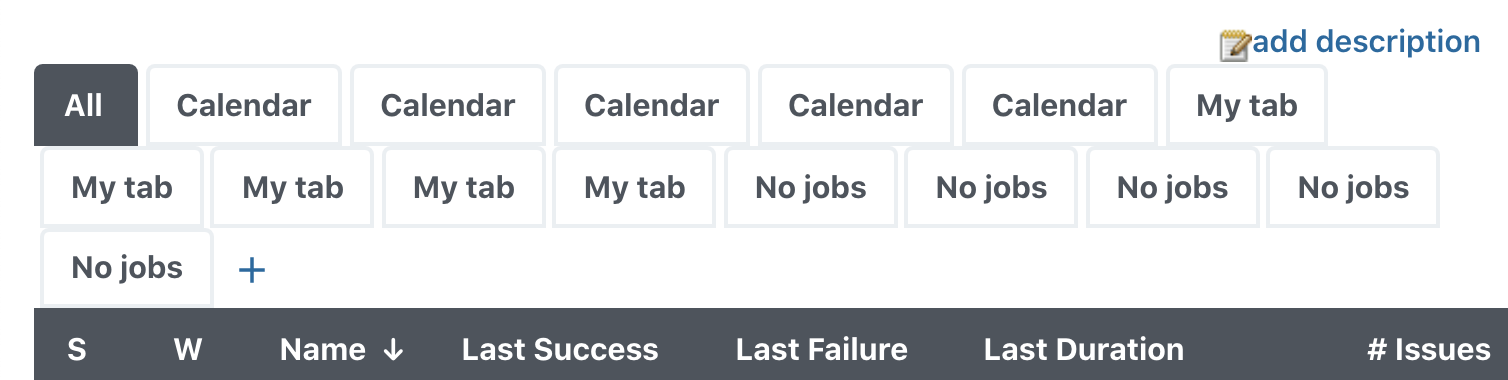Image resolution: width=1508 pixels, height=380 pixels.
Task: Switch to the All view tab
Action: (85, 105)
